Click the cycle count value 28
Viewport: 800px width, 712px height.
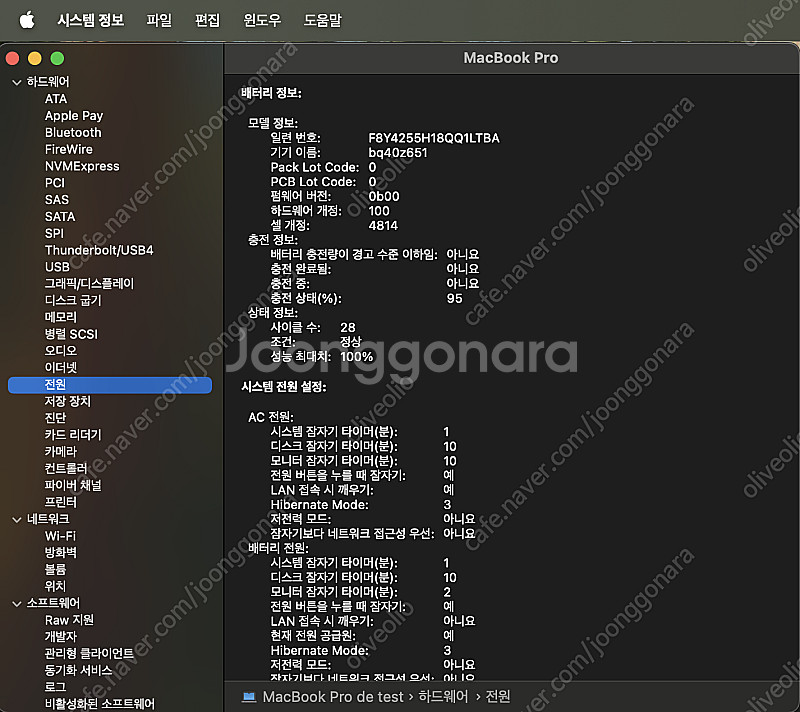[x=348, y=327]
